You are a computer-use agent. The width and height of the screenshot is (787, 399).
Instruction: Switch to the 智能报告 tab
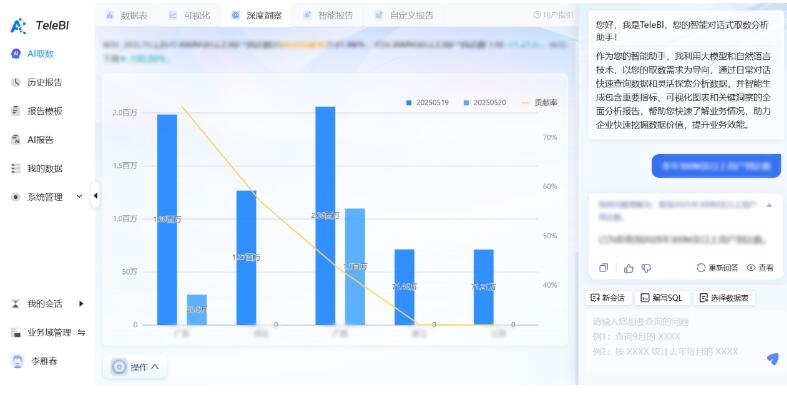328,15
